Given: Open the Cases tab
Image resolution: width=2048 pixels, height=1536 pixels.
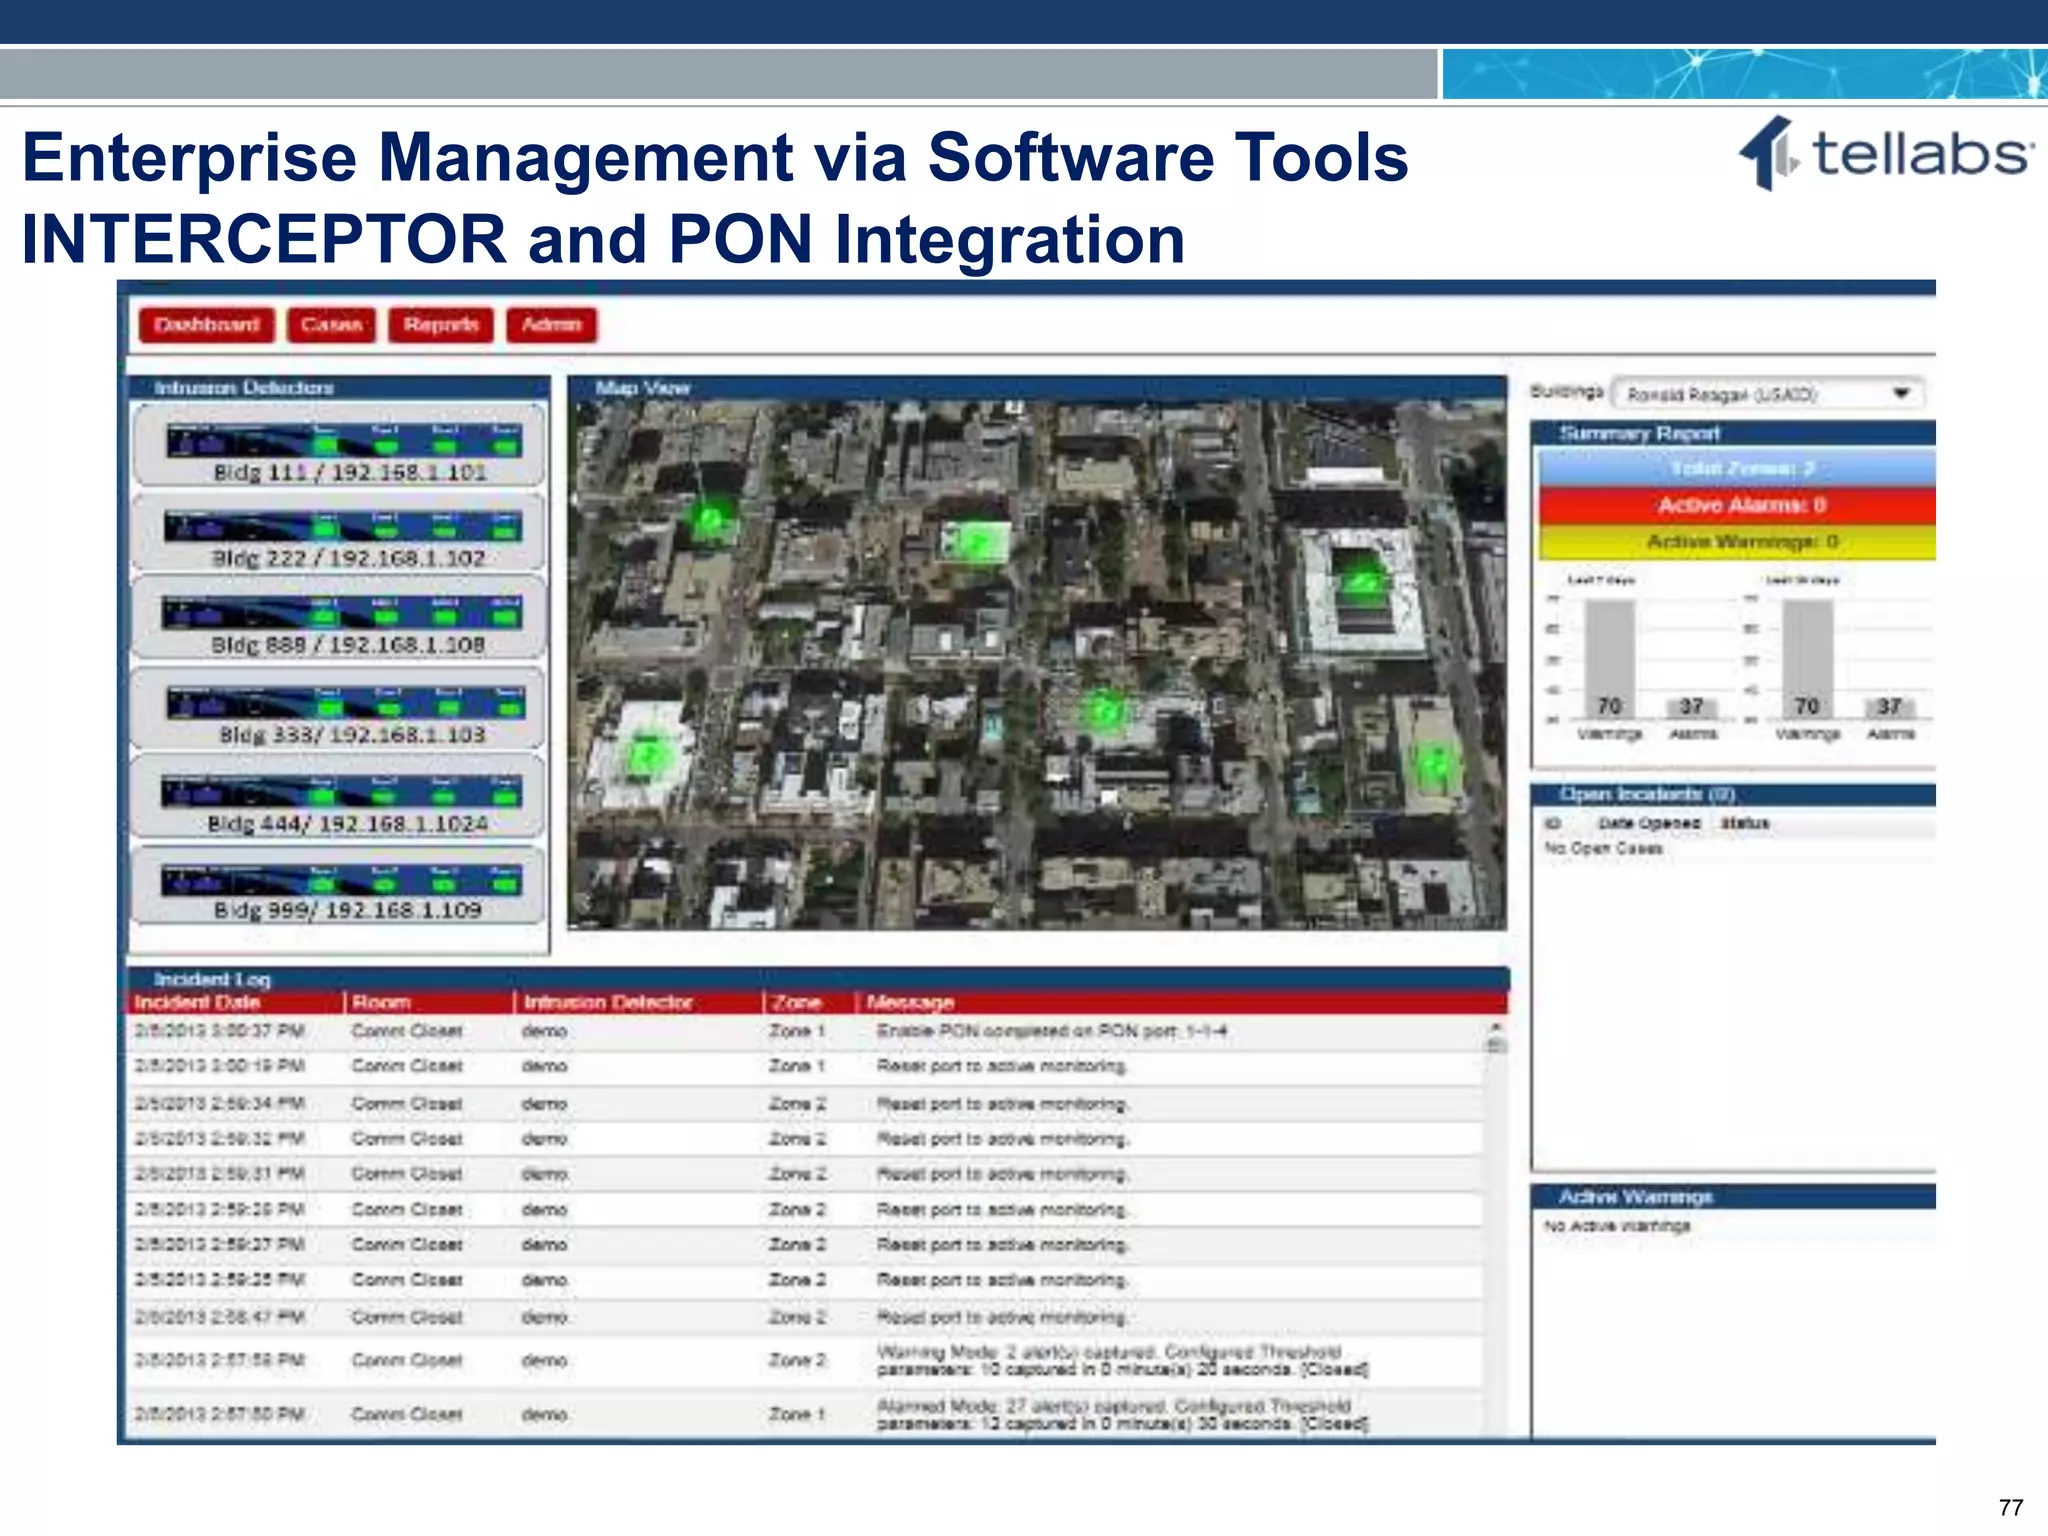Looking at the screenshot, I should [x=331, y=325].
